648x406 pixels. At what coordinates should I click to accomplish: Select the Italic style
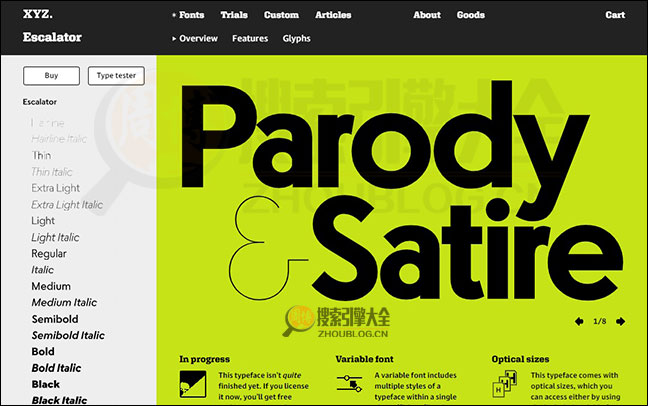pos(43,270)
